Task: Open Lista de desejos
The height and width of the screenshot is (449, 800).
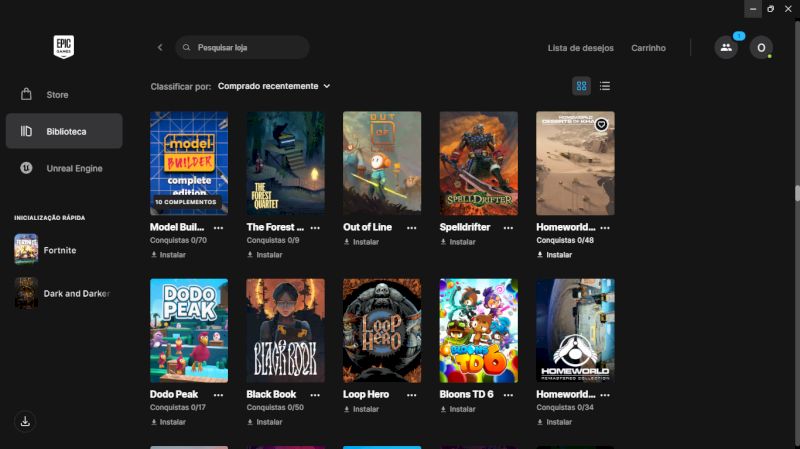Action: (x=579, y=48)
